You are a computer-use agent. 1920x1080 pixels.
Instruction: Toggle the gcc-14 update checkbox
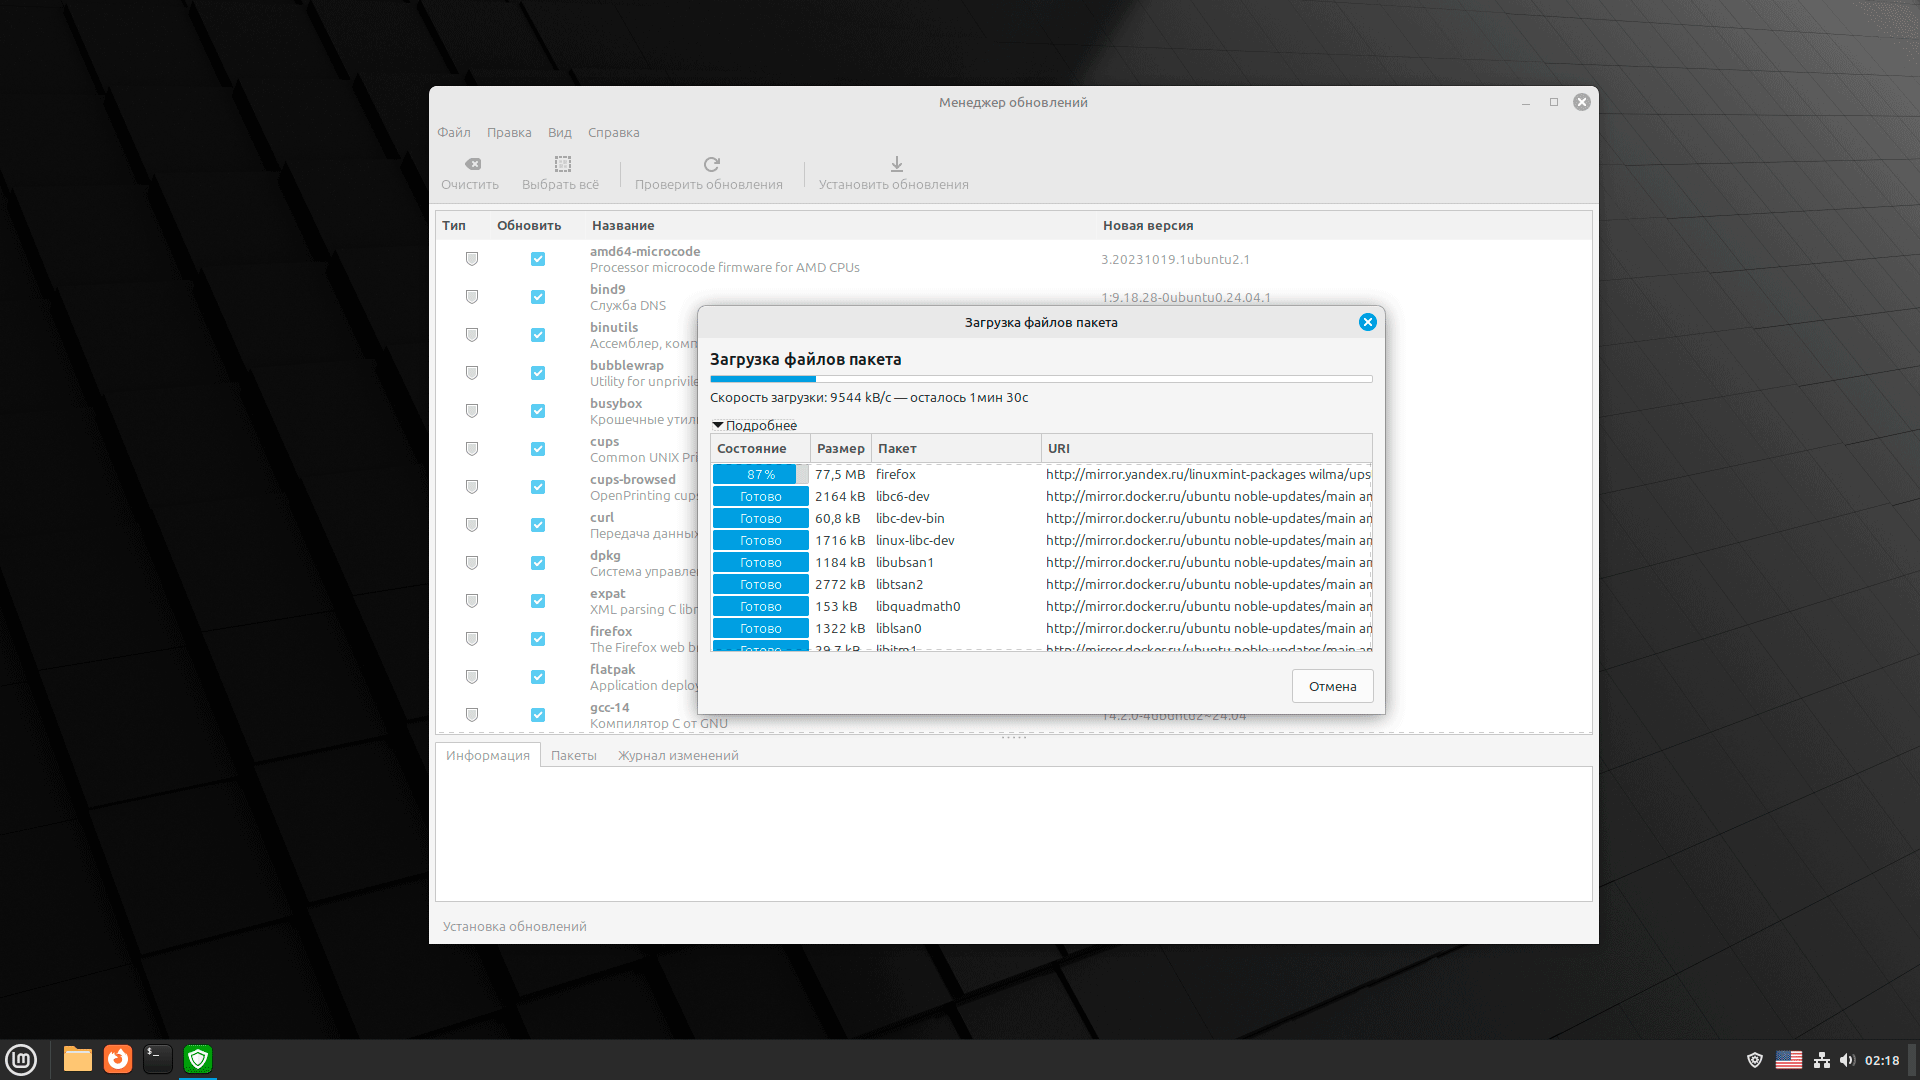click(538, 715)
